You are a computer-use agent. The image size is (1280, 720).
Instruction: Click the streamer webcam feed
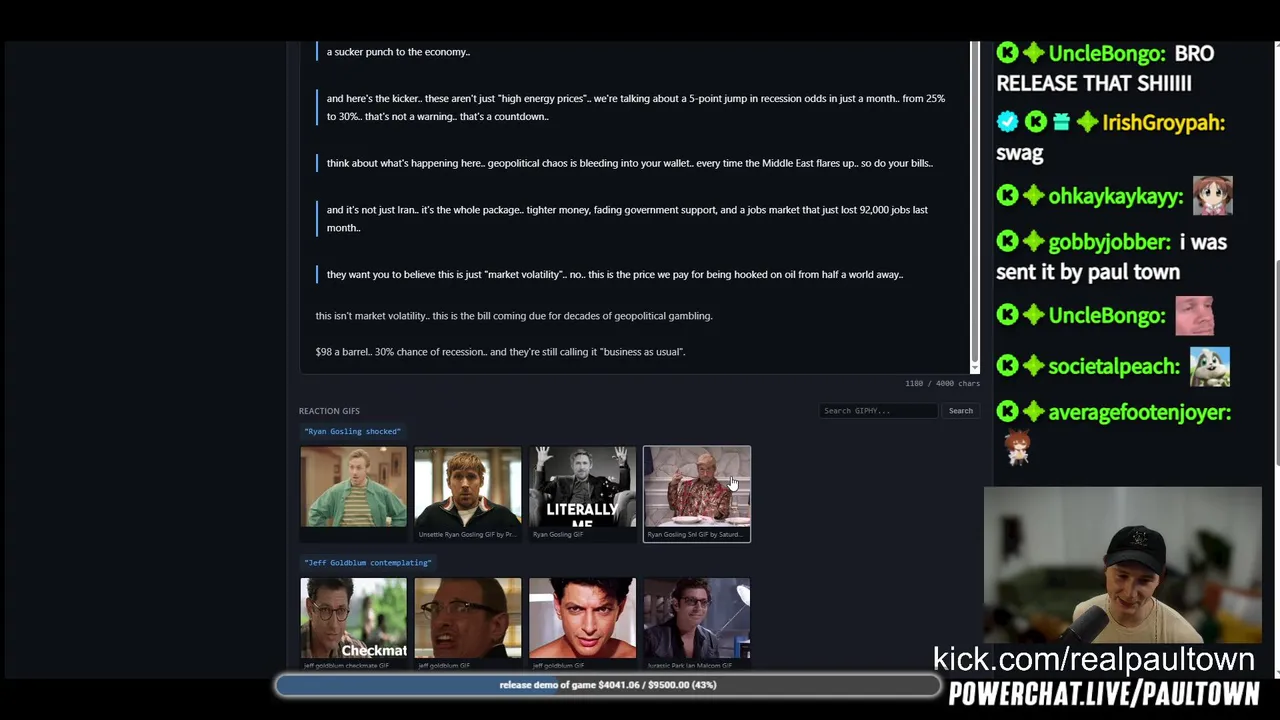[x=1122, y=565]
